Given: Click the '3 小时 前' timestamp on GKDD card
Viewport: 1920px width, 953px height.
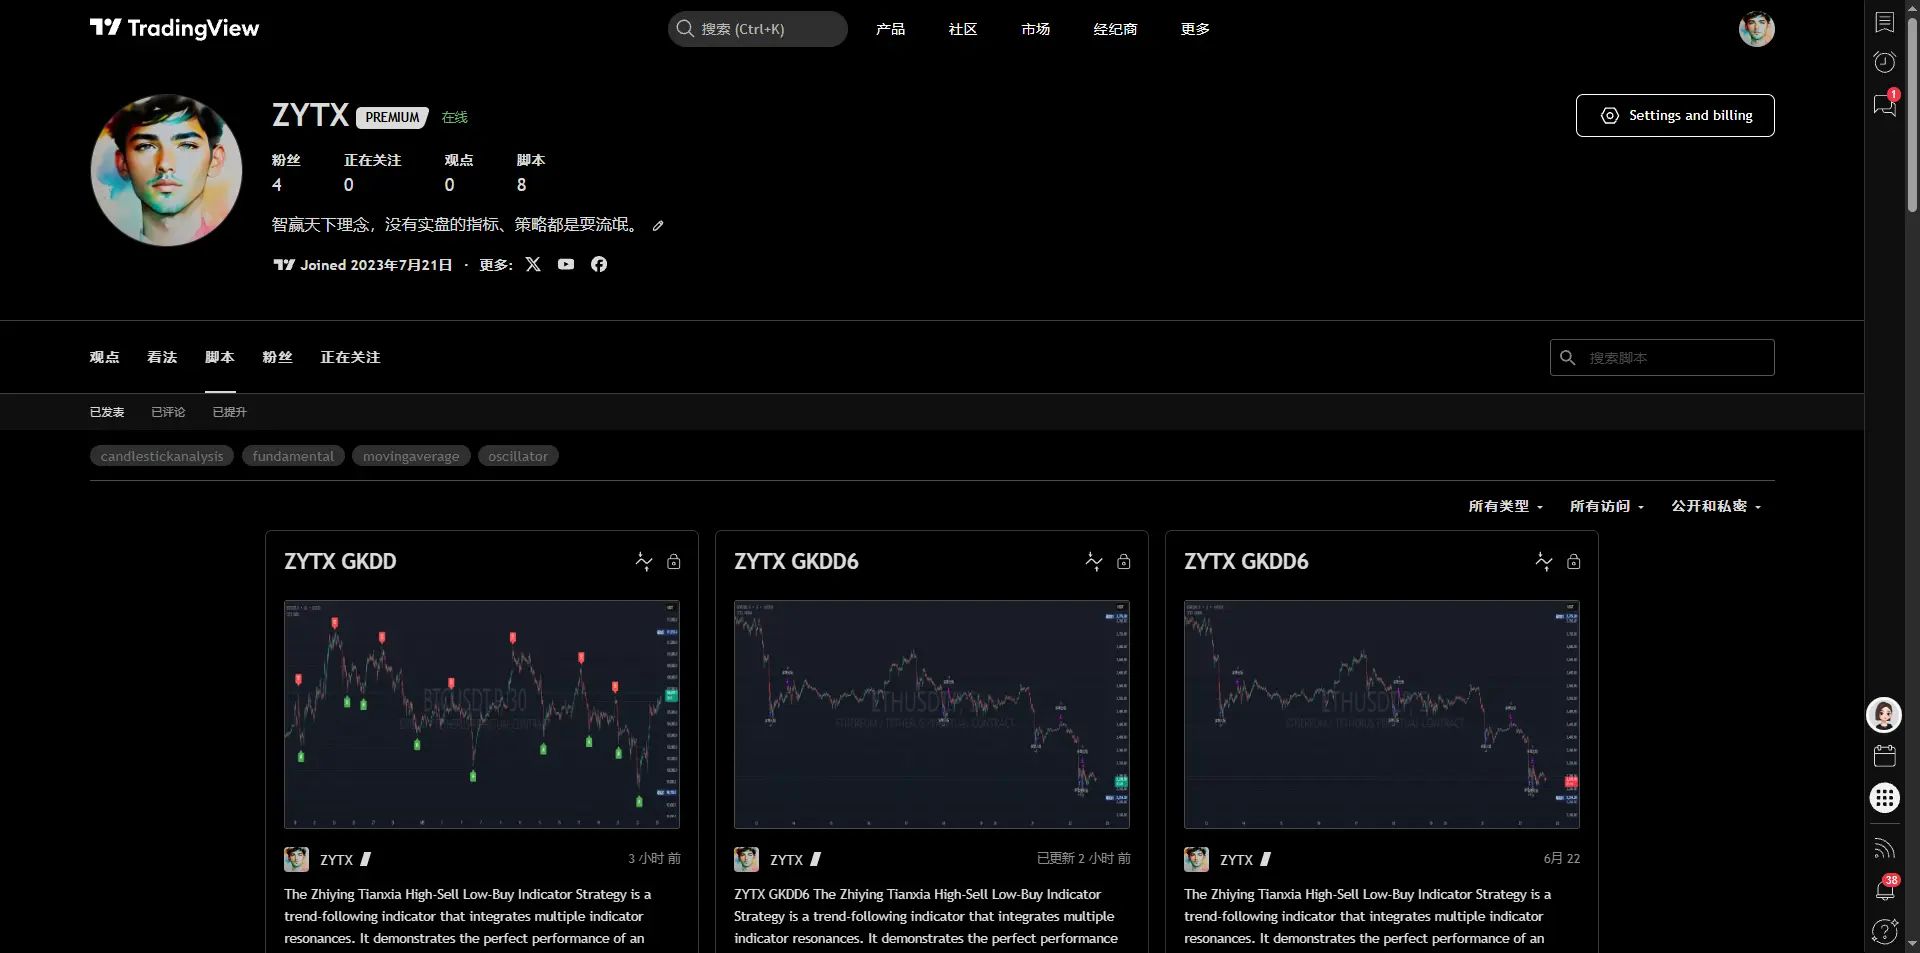Looking at the screenshot, I should tap(654, 859).
